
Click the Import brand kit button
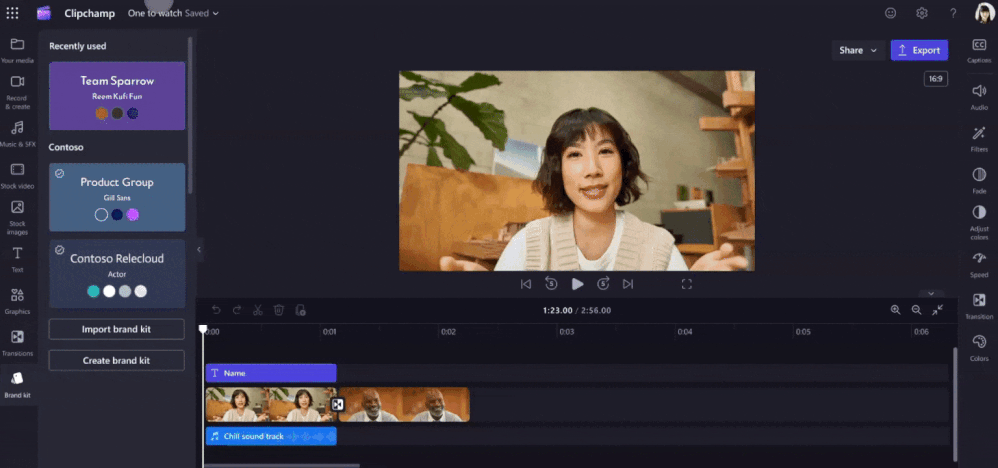coord(116,329)
